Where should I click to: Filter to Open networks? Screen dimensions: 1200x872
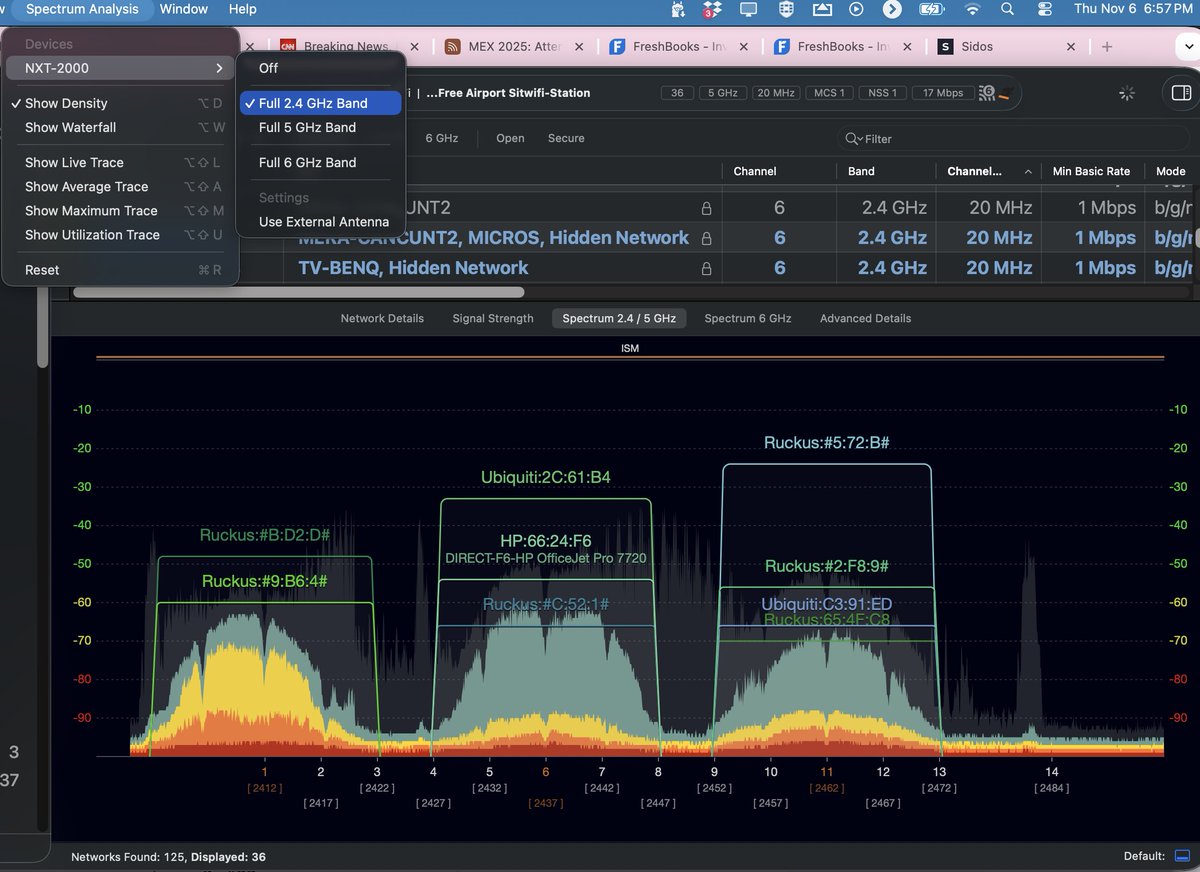click(510, 138)
